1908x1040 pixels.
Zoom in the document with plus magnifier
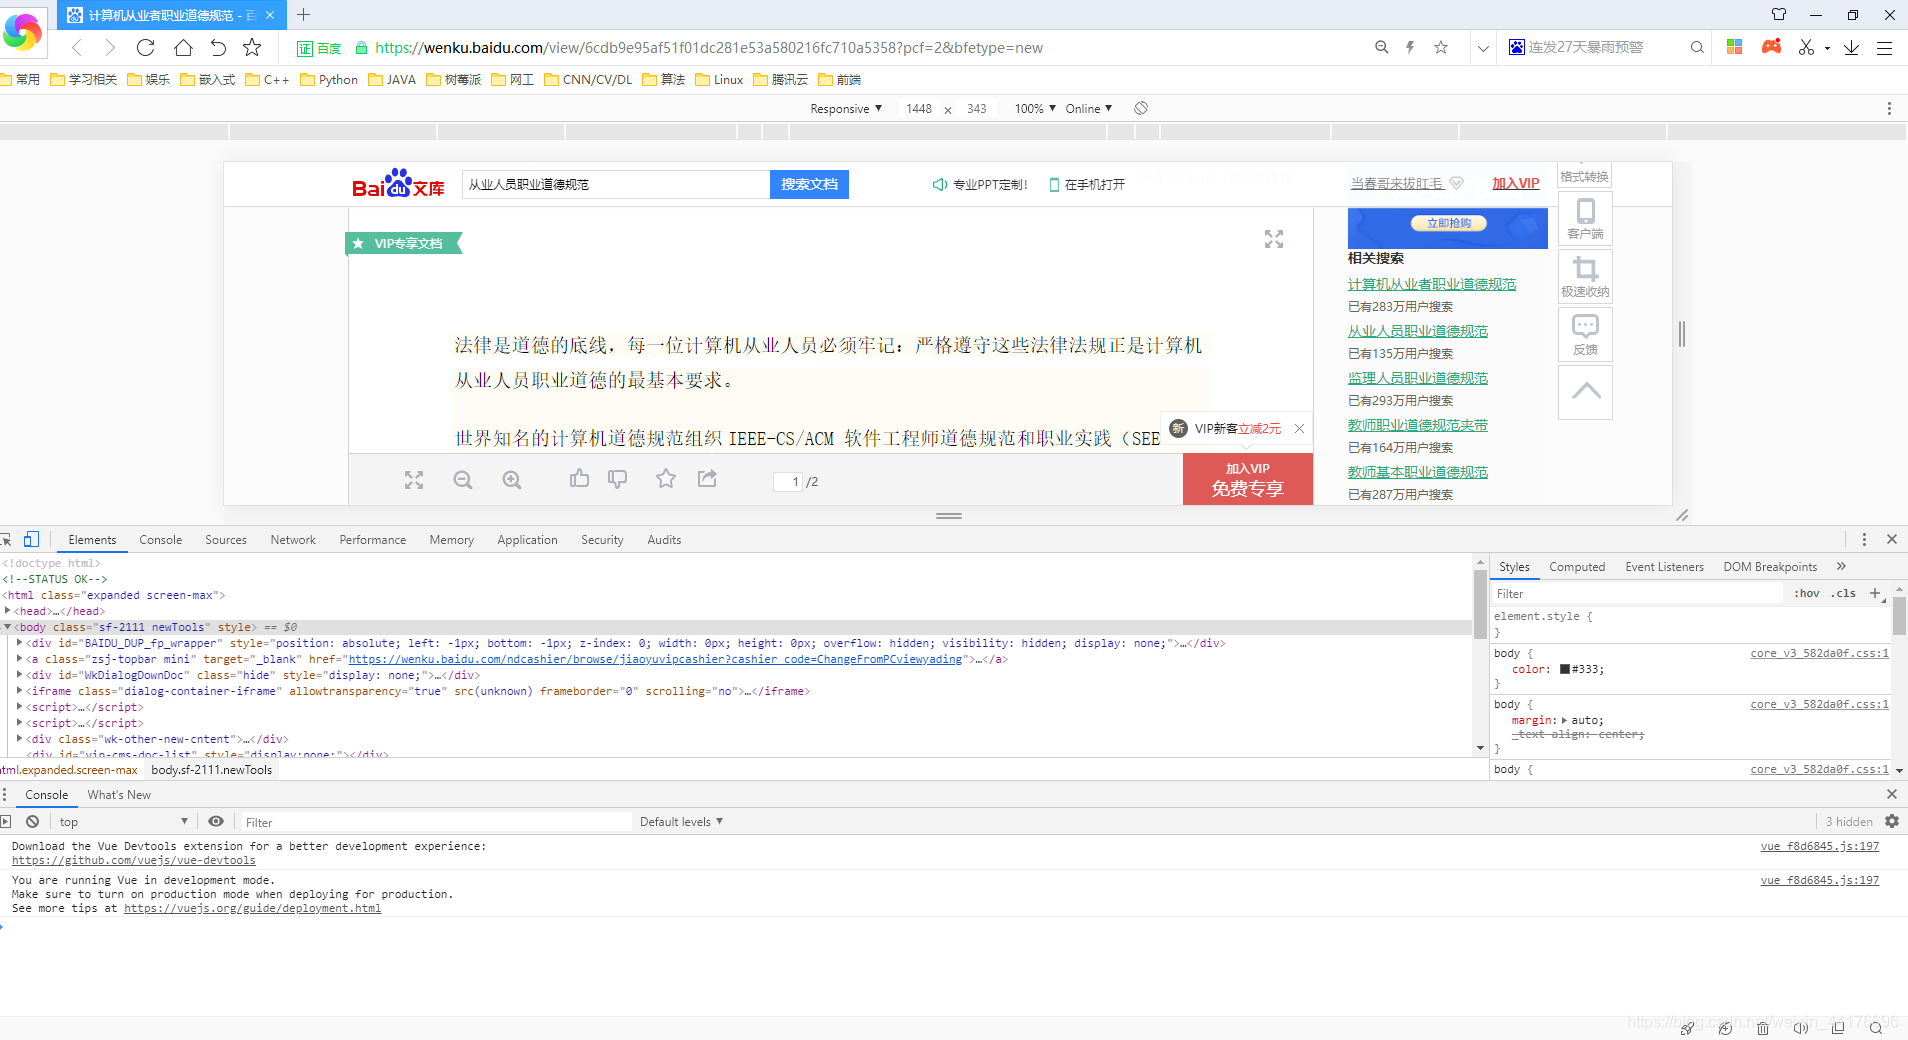point(512,480)
